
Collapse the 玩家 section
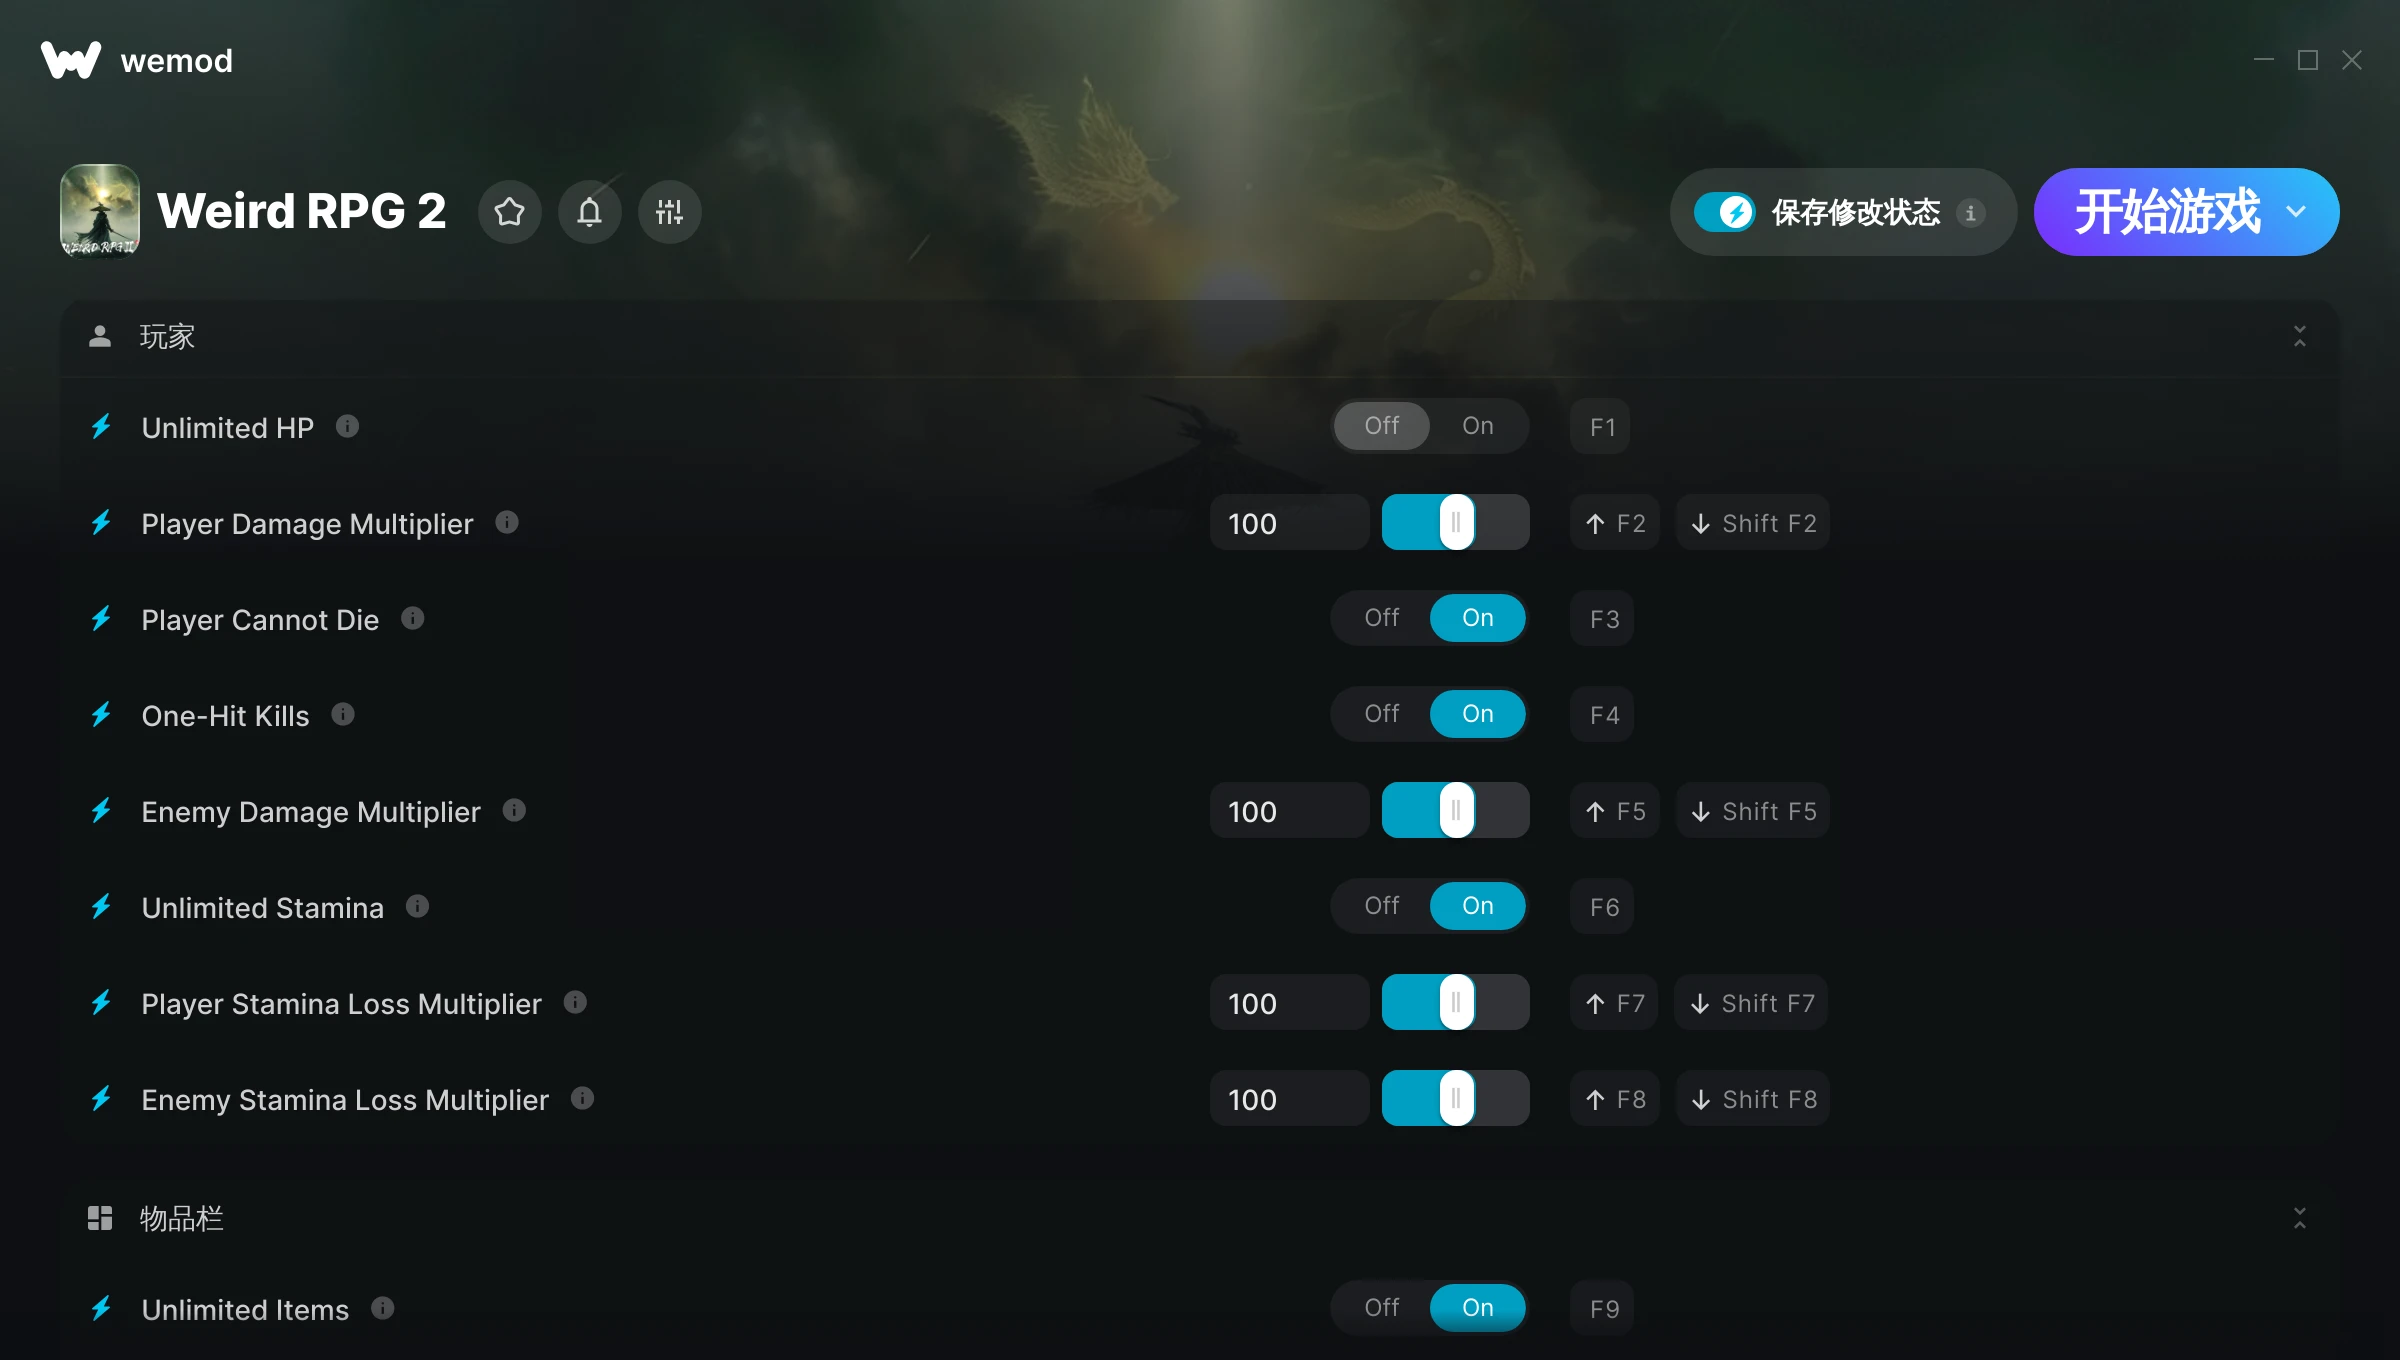tap(2300, 336)
